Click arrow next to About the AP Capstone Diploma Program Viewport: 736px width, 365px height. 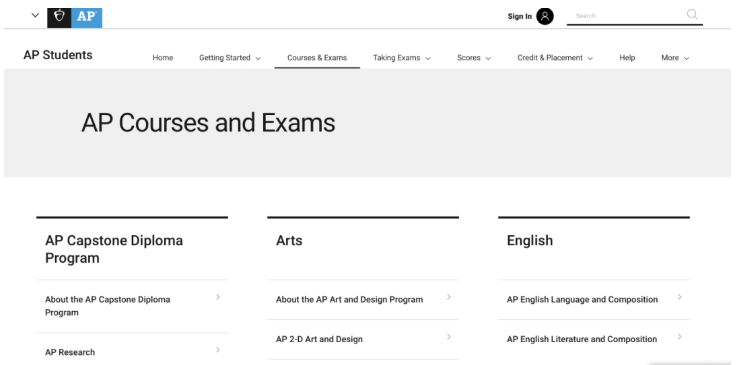click(218, 297)
